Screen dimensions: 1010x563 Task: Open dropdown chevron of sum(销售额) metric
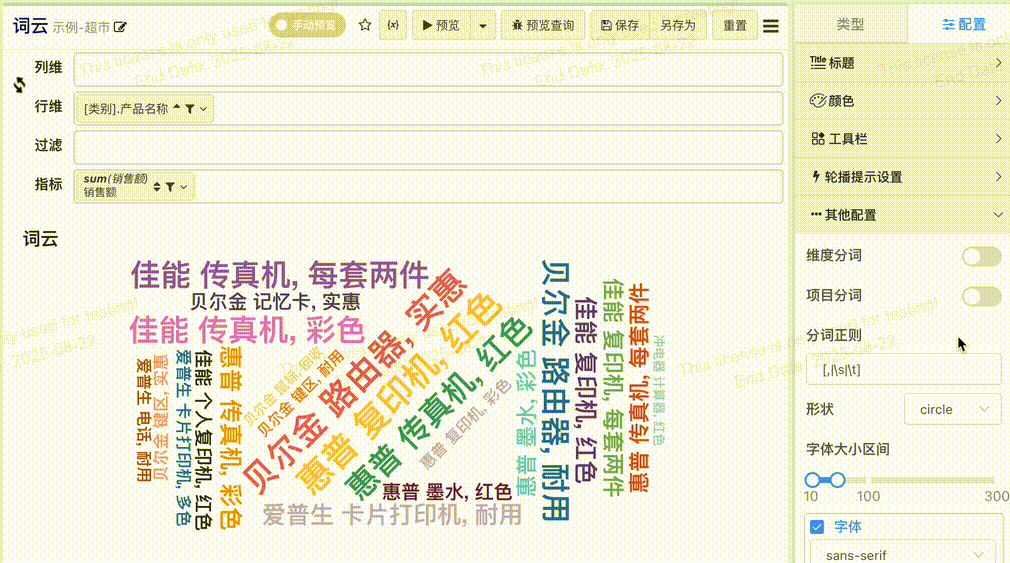pyautogui.click(x=184, y=187)
